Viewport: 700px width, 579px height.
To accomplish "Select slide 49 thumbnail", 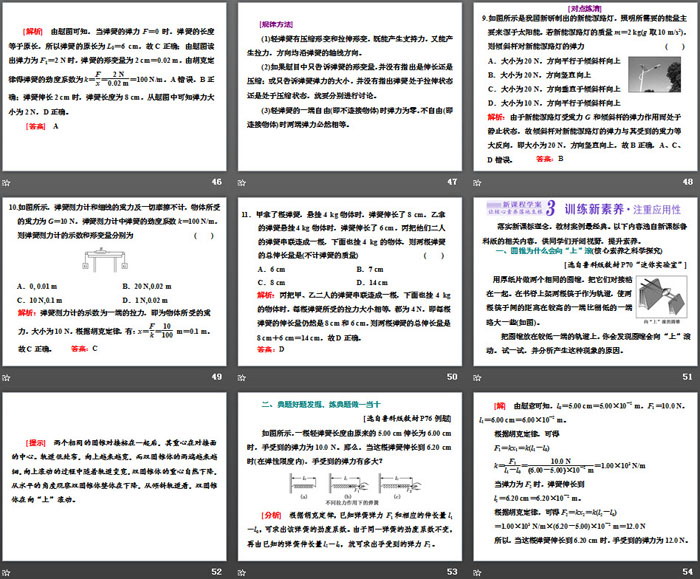I will pos(114,282).
